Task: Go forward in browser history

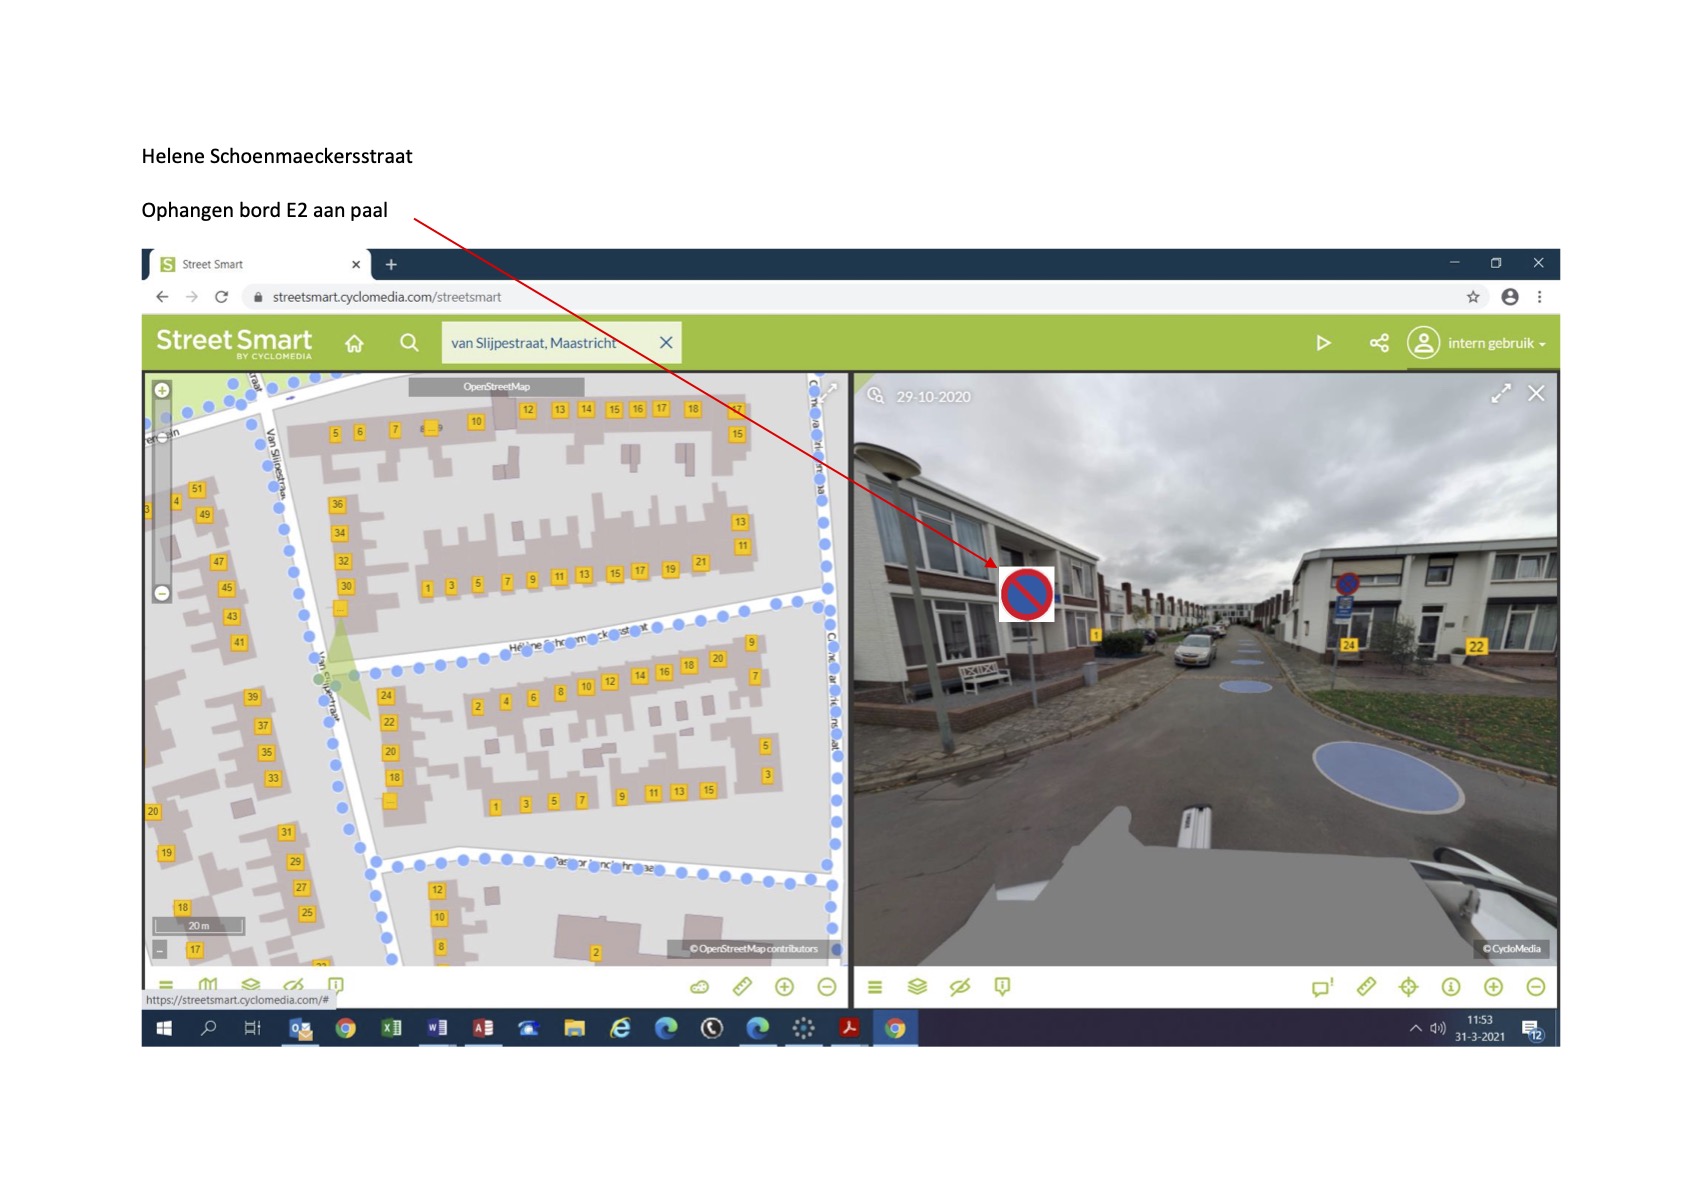Action: coord(192,297)
